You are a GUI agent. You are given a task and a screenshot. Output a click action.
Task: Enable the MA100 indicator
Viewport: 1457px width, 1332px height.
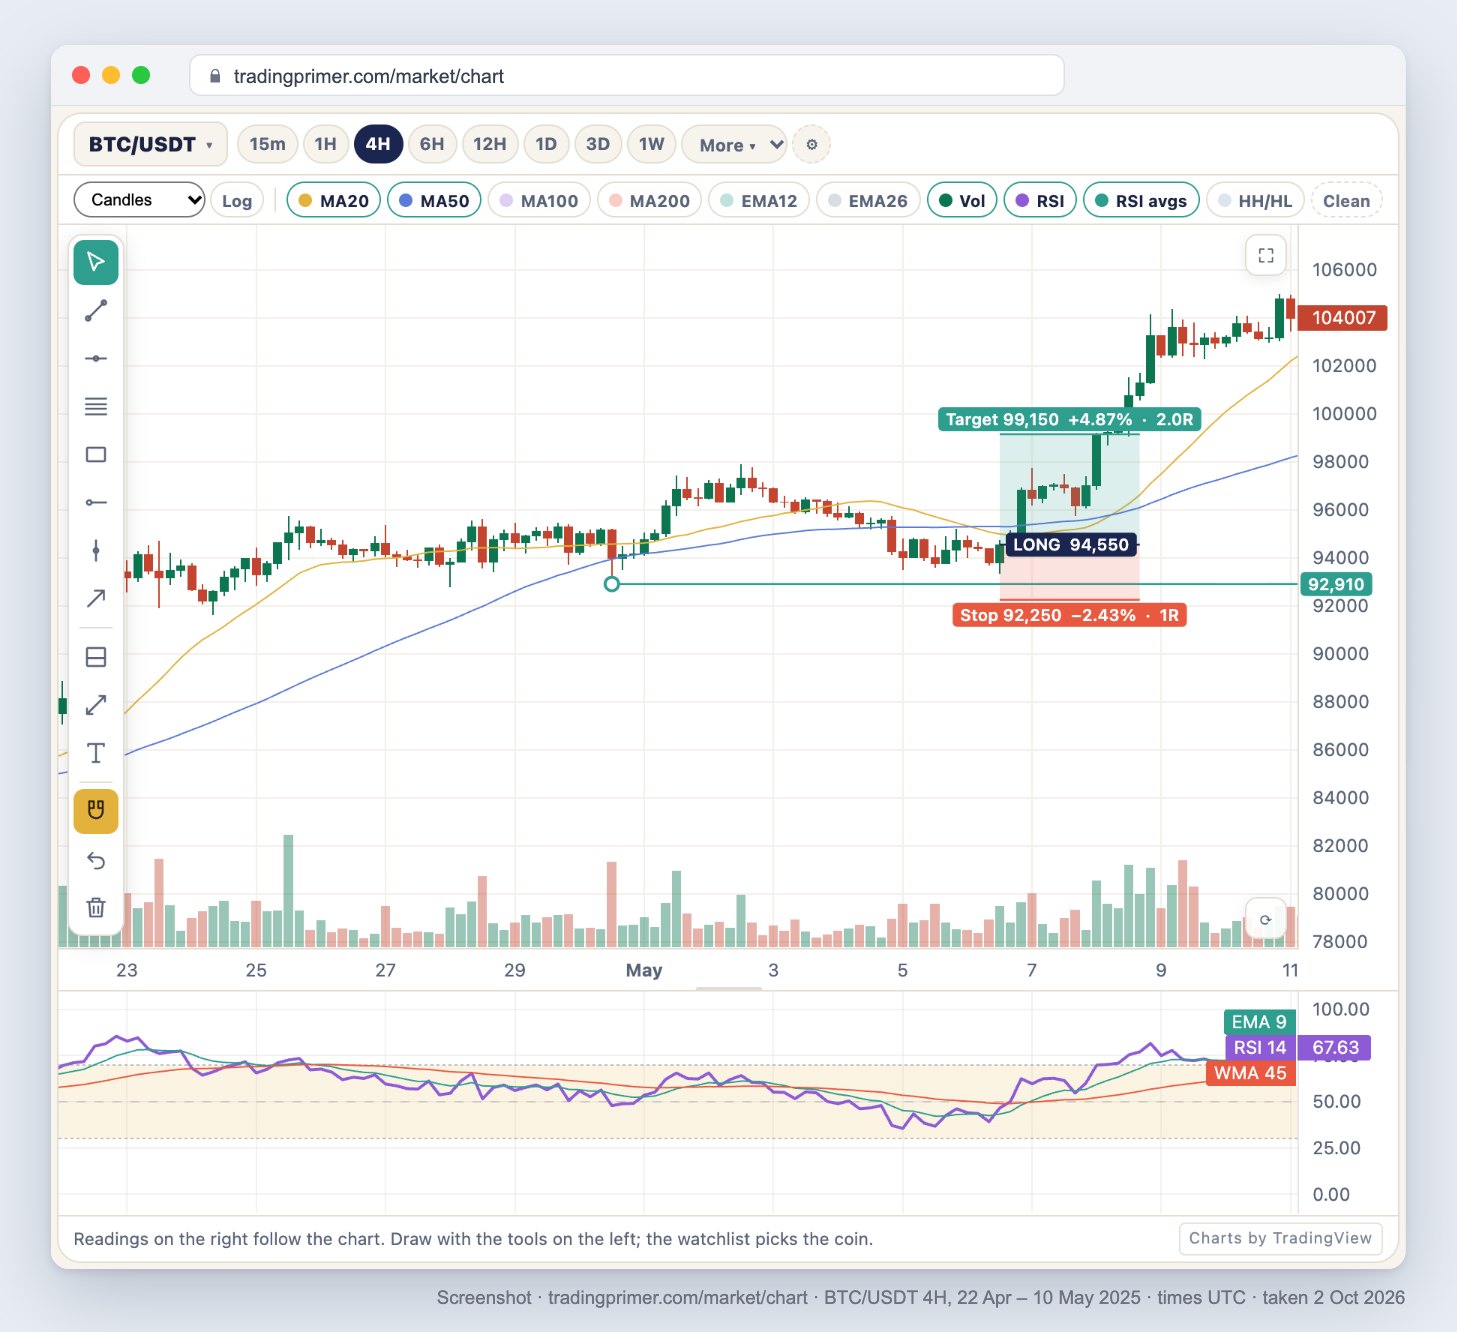[x=539, y=201]
